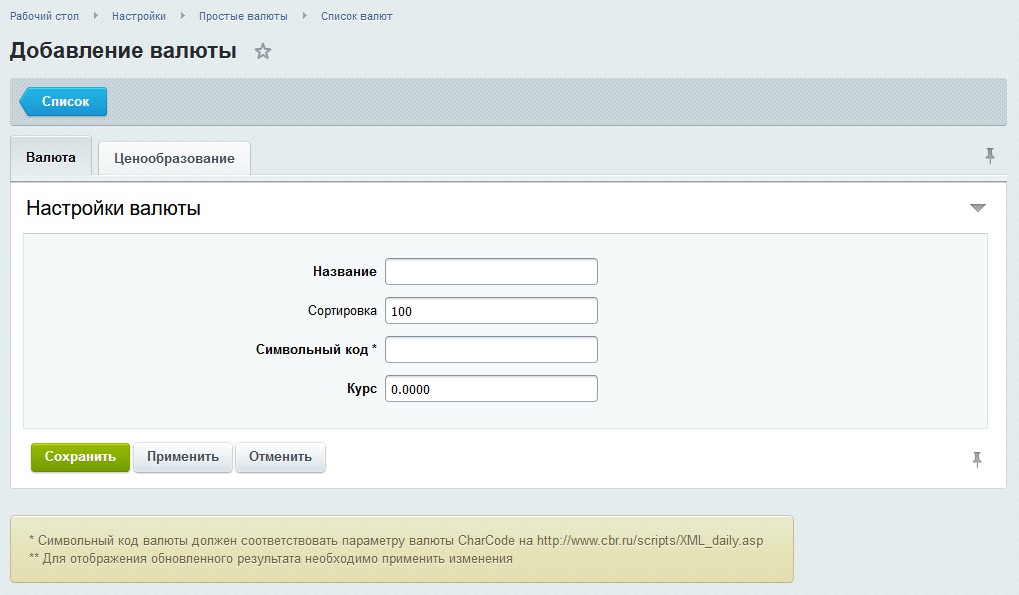Select the Валюта tab
The image size is (1019, 595).
51,158
